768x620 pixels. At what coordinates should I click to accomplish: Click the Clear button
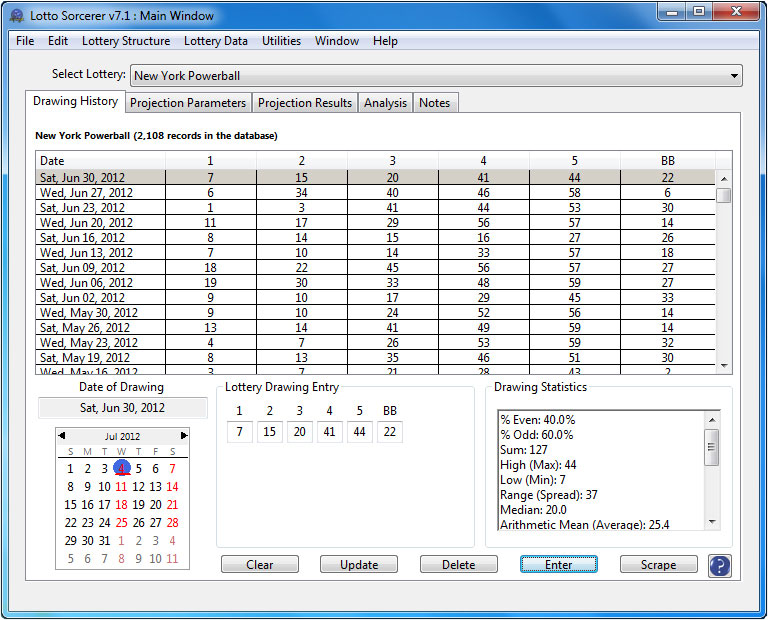click(260, 565)
